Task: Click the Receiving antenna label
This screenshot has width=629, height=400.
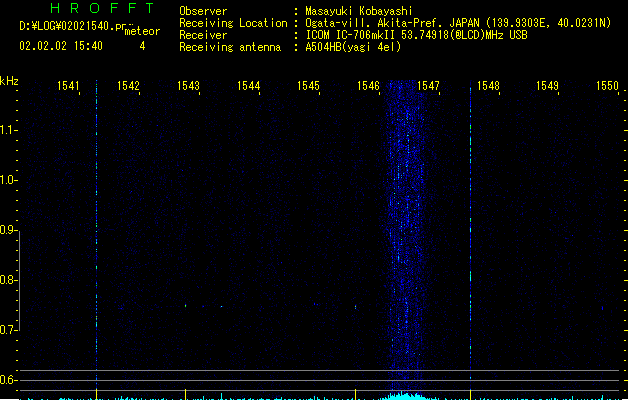Action: [x=230, y=47]
